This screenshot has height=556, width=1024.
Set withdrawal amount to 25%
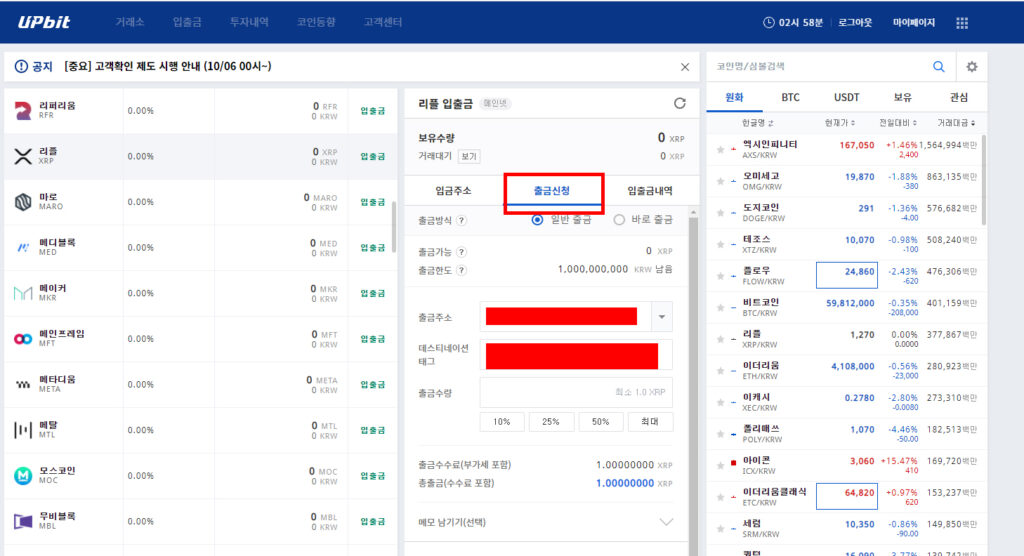pos(551,422)
